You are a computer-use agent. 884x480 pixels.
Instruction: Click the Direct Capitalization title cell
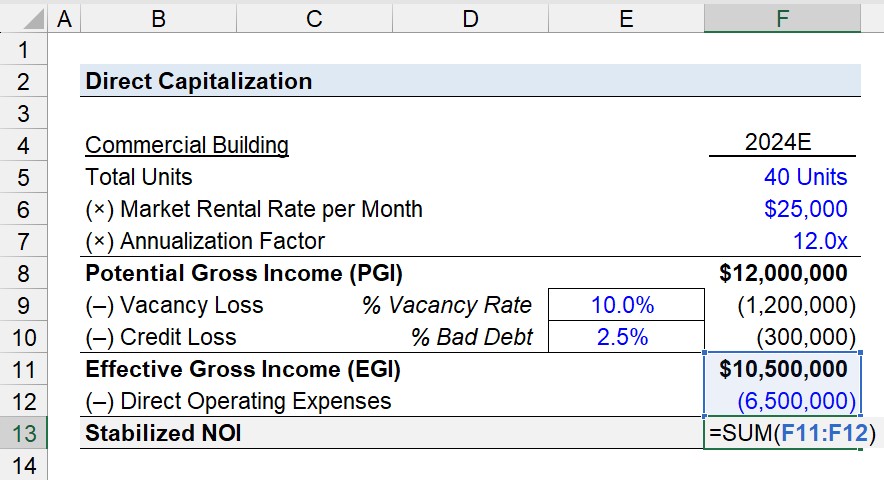470,81
